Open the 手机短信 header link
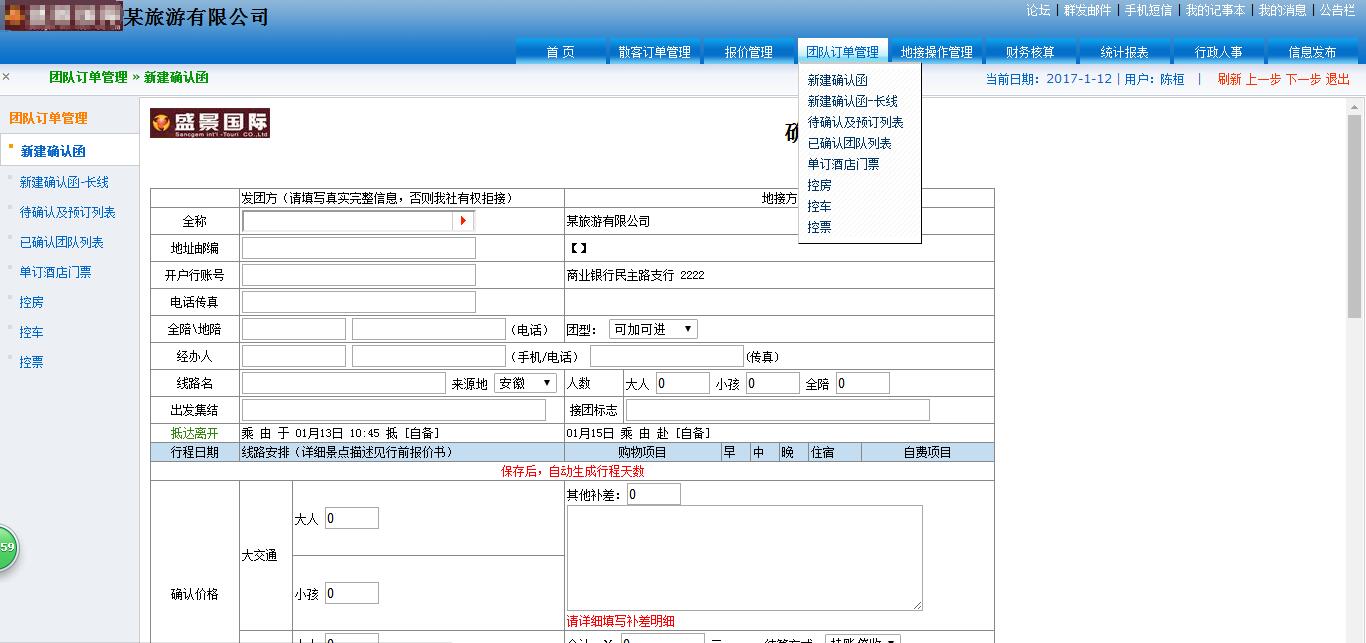 1148,10
